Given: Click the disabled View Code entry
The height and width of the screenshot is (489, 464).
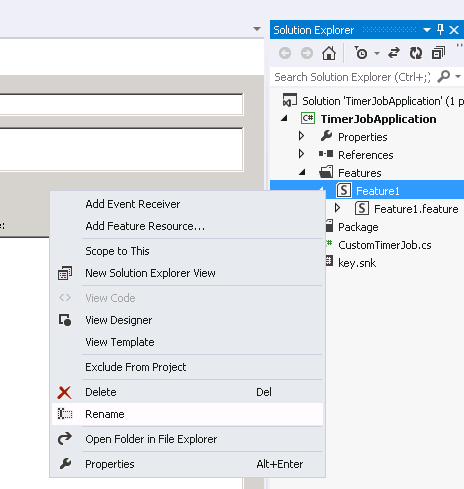Looking at the screenshot, I should coord(188,298).
